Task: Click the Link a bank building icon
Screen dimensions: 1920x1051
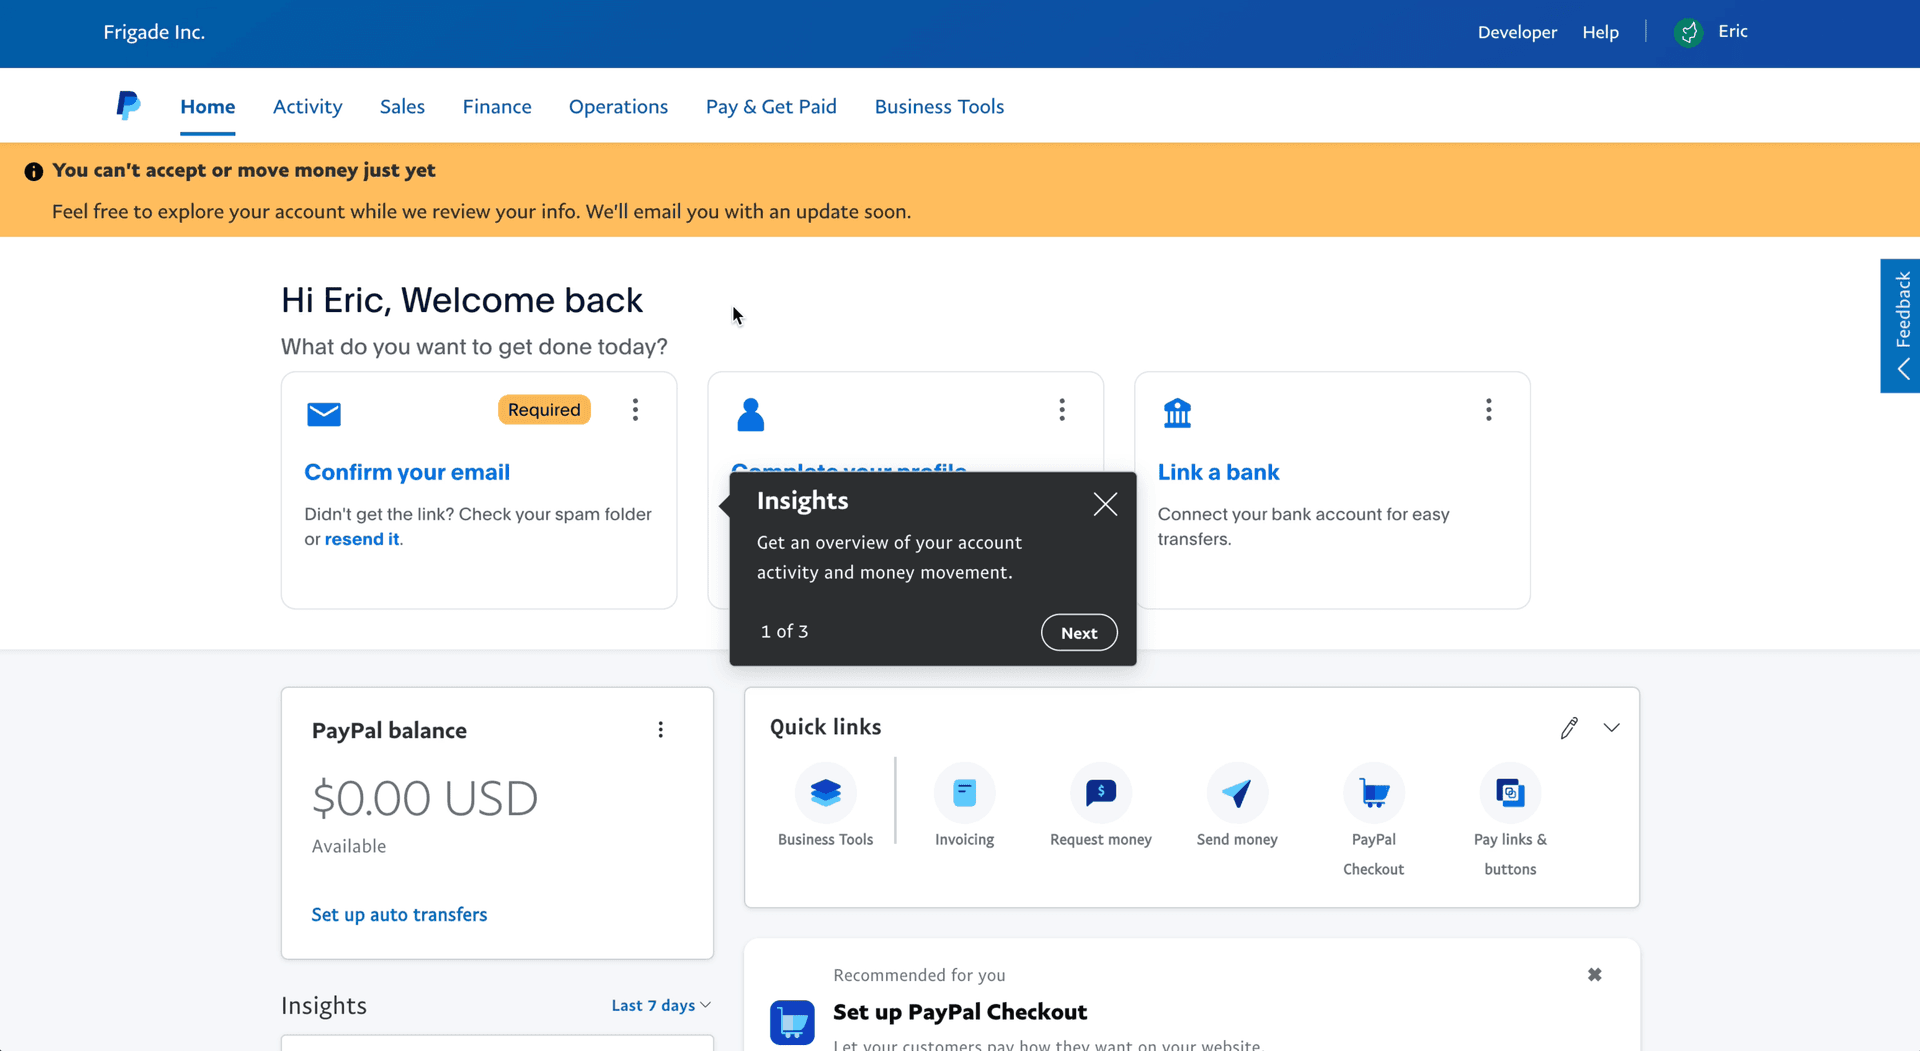Action: point(1177,413)
